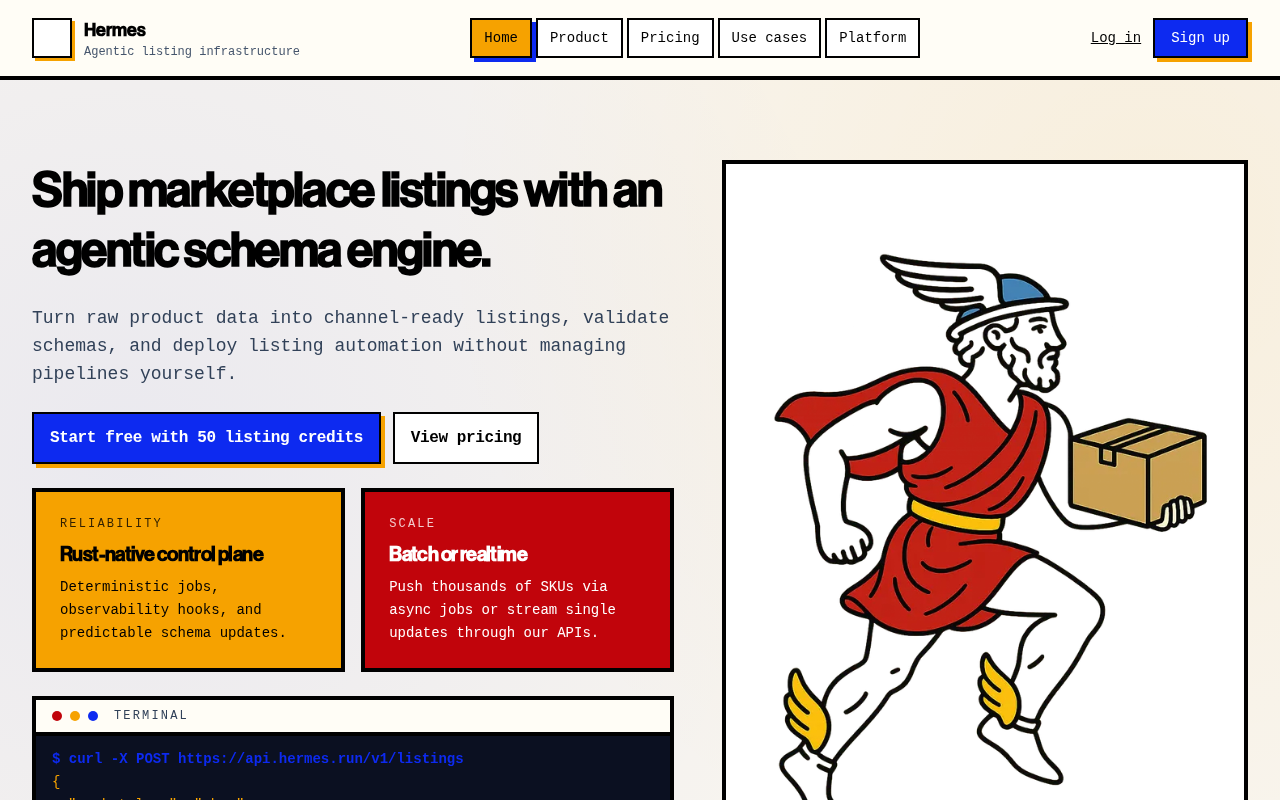The height and width of the screenshot is (800, 1280).
Task: Click the Hermes brand name text
Action: coord(115,30)
